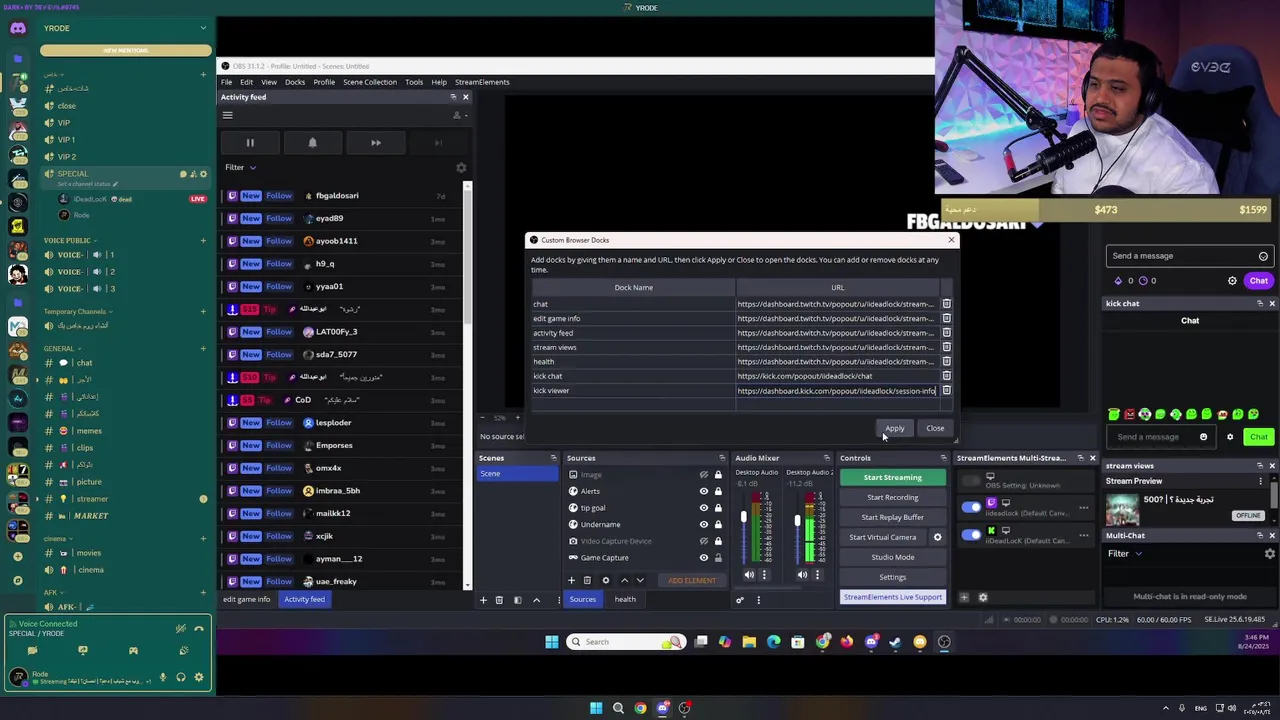Image resolution: width=1280 pixels, height=720 pixels.
Task: Add output in StreamElements Multi-Stream dock
Action: click(964, 598)
